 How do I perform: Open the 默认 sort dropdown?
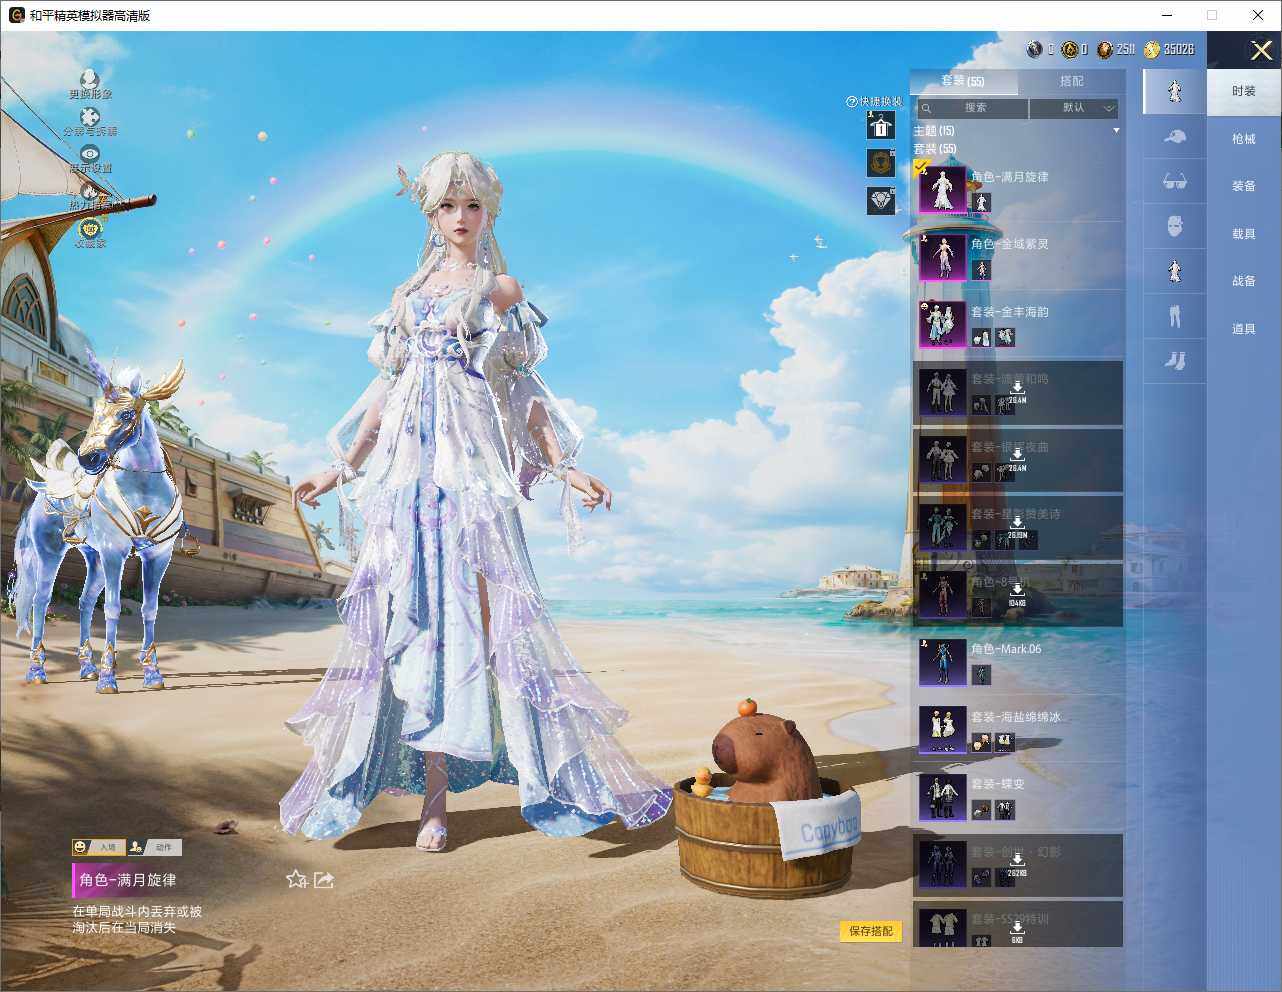tap(1074, 108)
